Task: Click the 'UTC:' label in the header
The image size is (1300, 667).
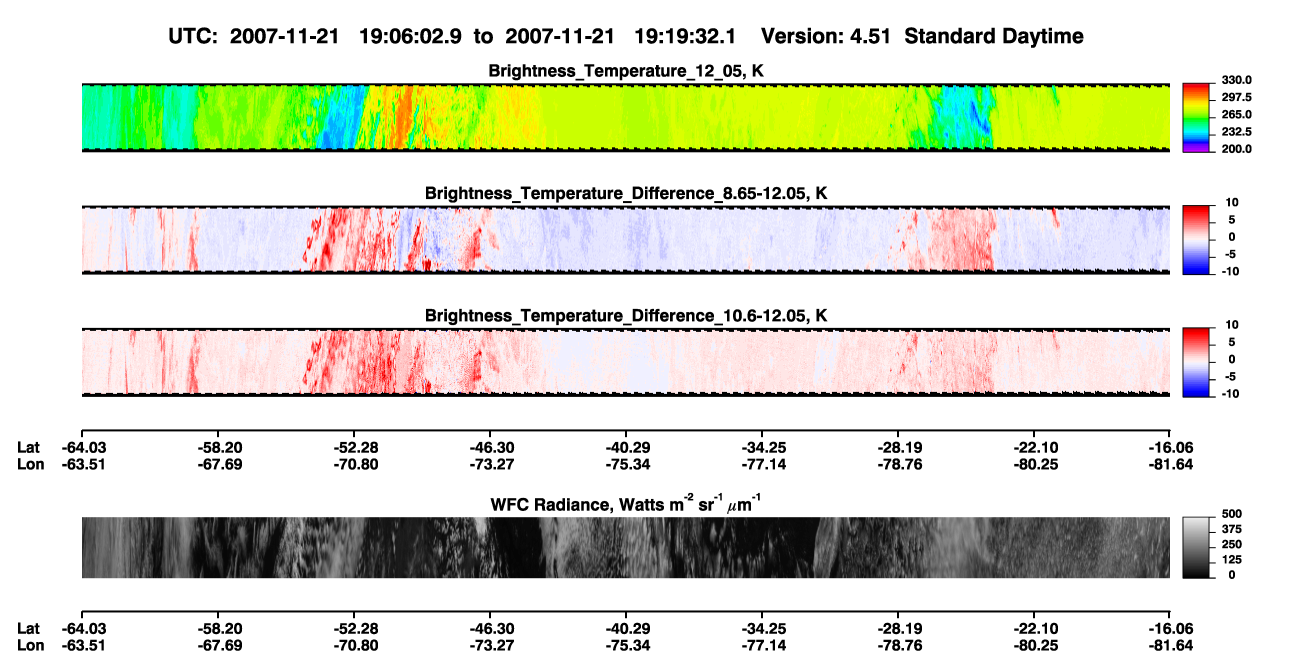Action: [x=195, y=36]
